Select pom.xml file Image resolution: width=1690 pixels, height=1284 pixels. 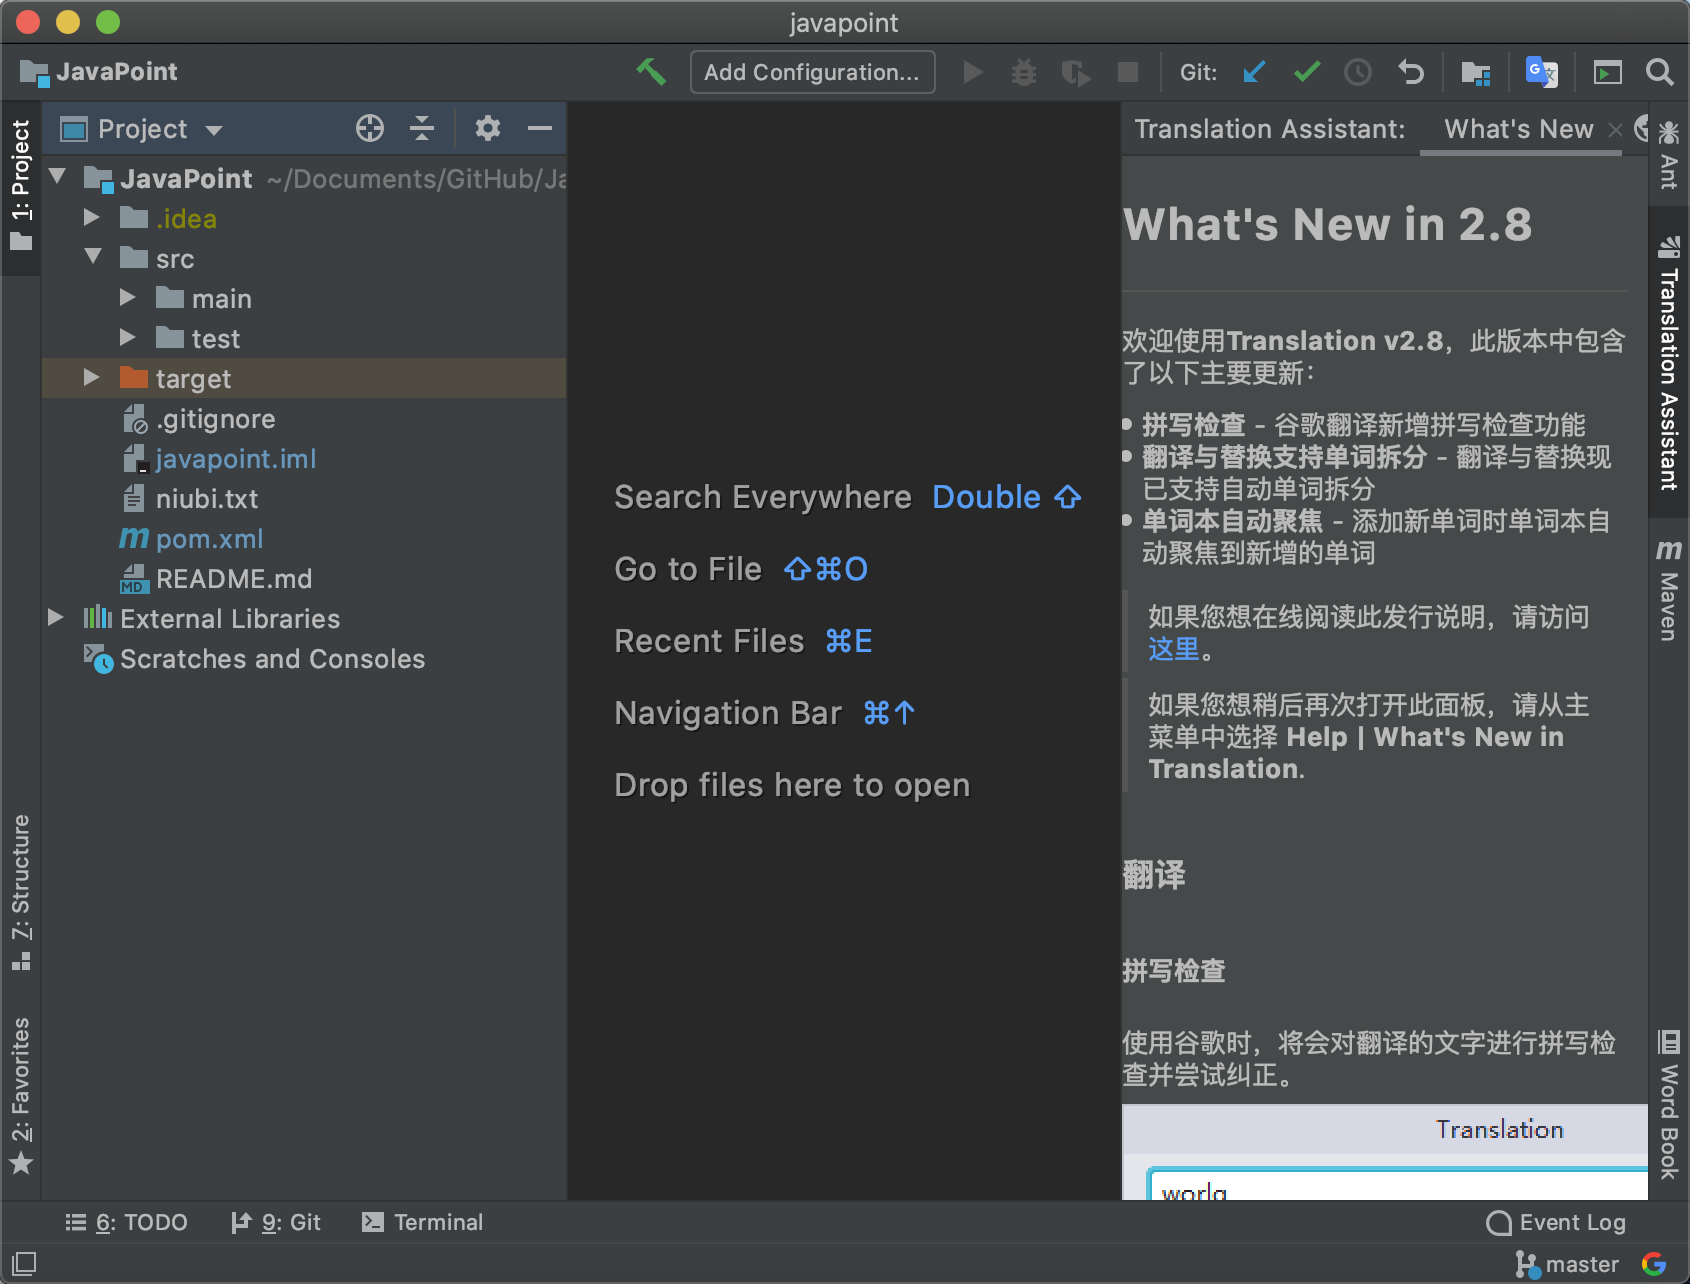point(209,539)
